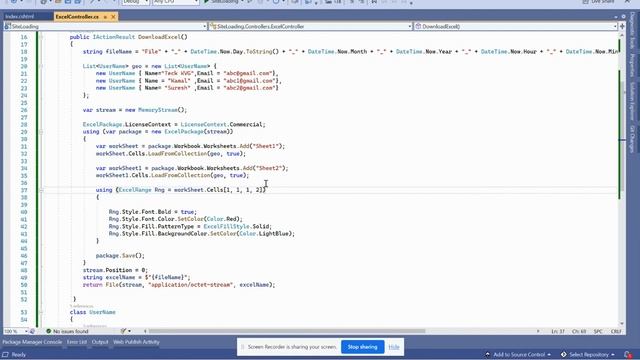Open the SiteLoading project navigation dropdown
The image size is (640, 360).
pyautogui.click(x=105, y=27)
